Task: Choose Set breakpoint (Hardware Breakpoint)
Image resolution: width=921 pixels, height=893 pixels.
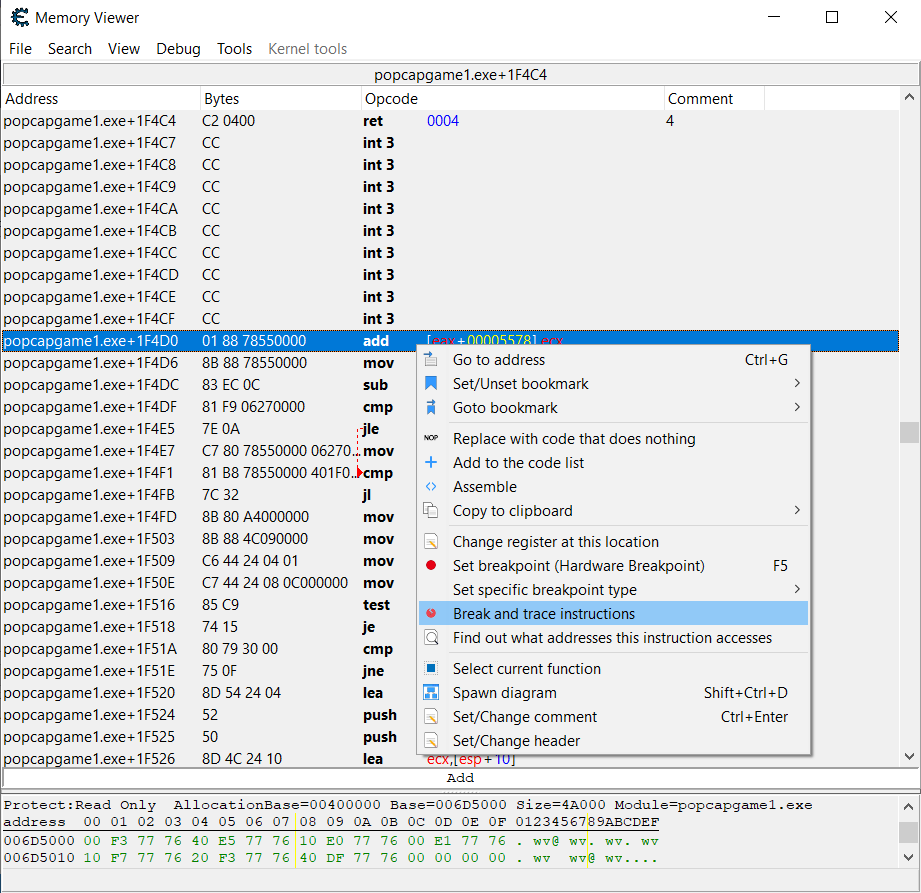Action: (613, 566)
